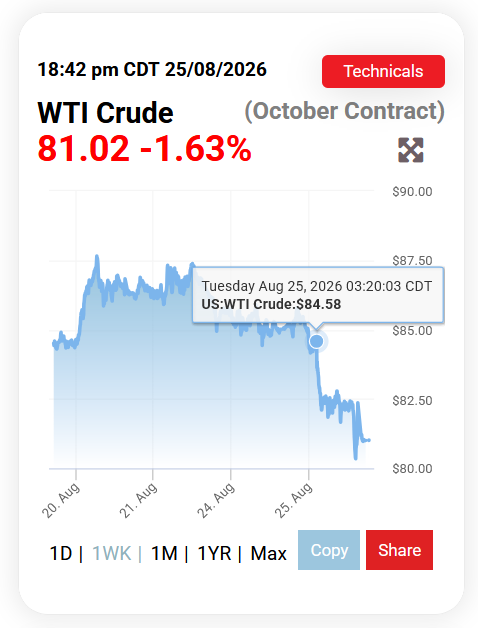The height and width of the screenshot is (628, 478).
Task: Click the October Contract label
Action: 345,111
